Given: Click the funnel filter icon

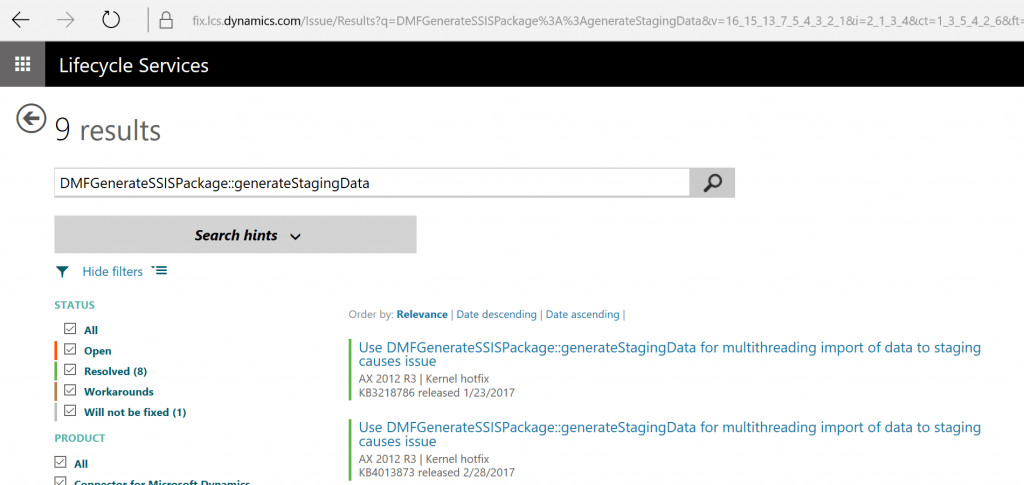Looking at the screenshot, I should (62, 272).
